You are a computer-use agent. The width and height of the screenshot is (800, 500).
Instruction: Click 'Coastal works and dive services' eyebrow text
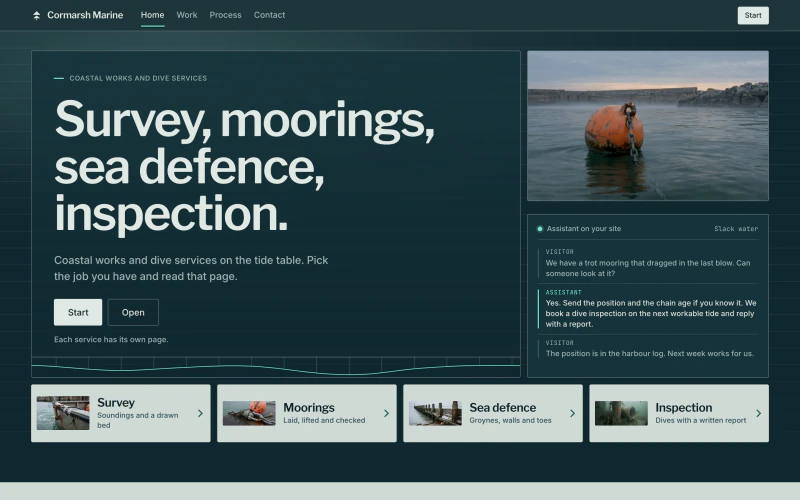pyautogui.click(x=138, y=78)
